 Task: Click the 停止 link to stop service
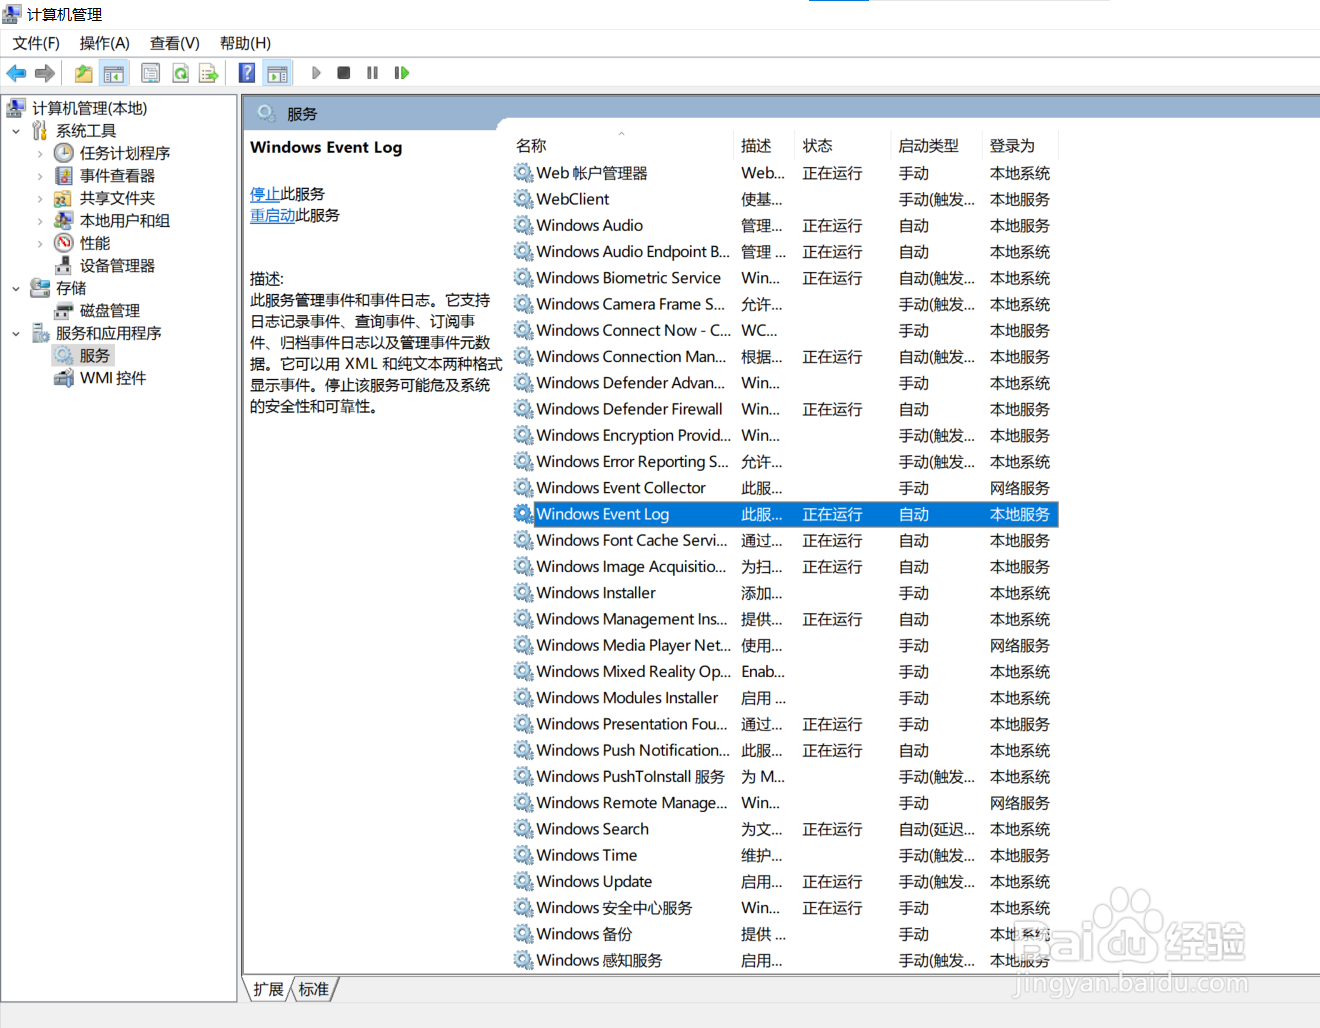coord(265,194)
